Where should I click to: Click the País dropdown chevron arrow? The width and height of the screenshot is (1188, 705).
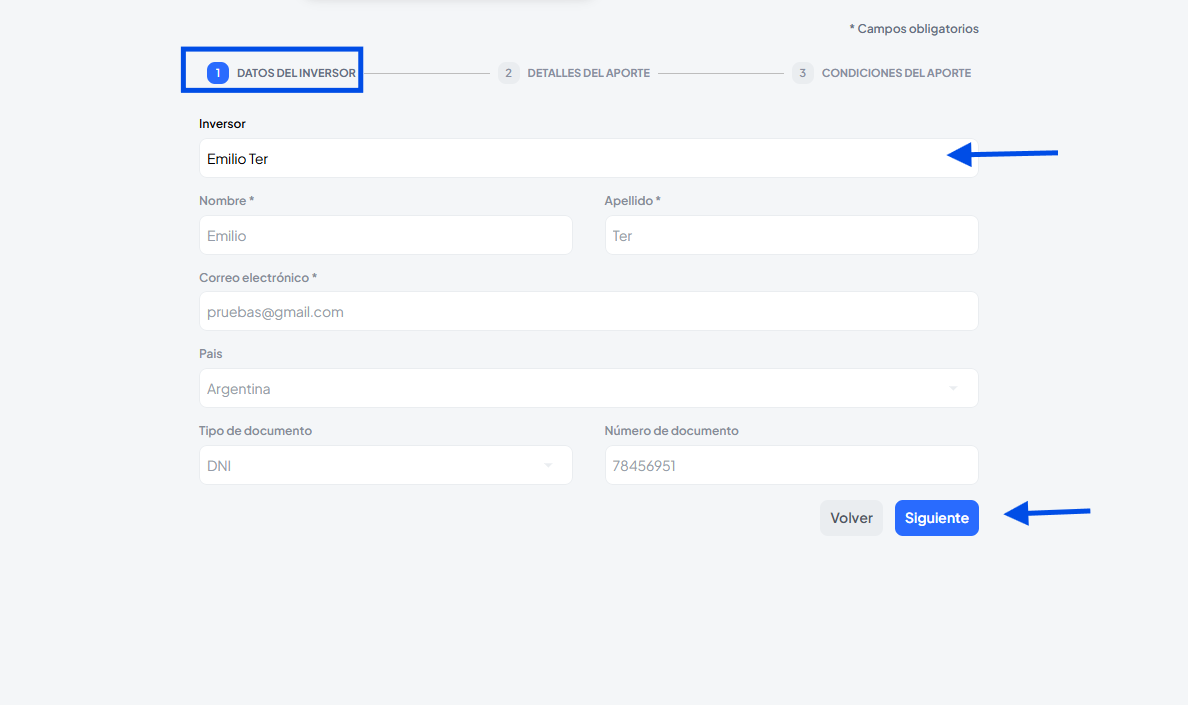pos(953,388)
